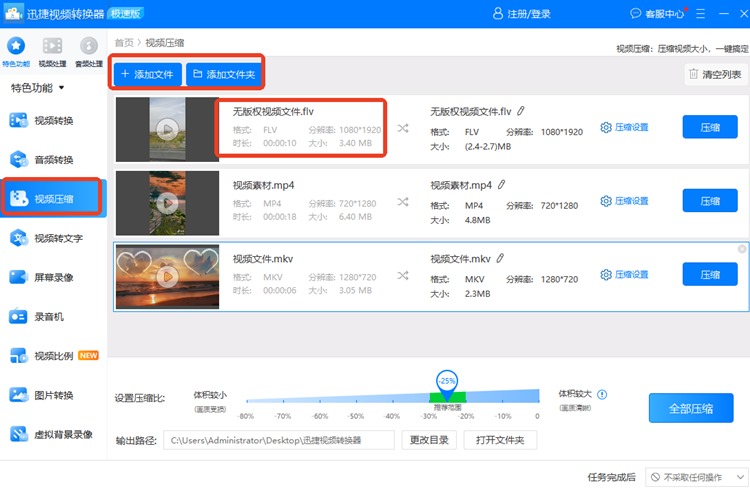
Task: Click source filename 视频文件.mkv
Action: [x=263, y=259]
